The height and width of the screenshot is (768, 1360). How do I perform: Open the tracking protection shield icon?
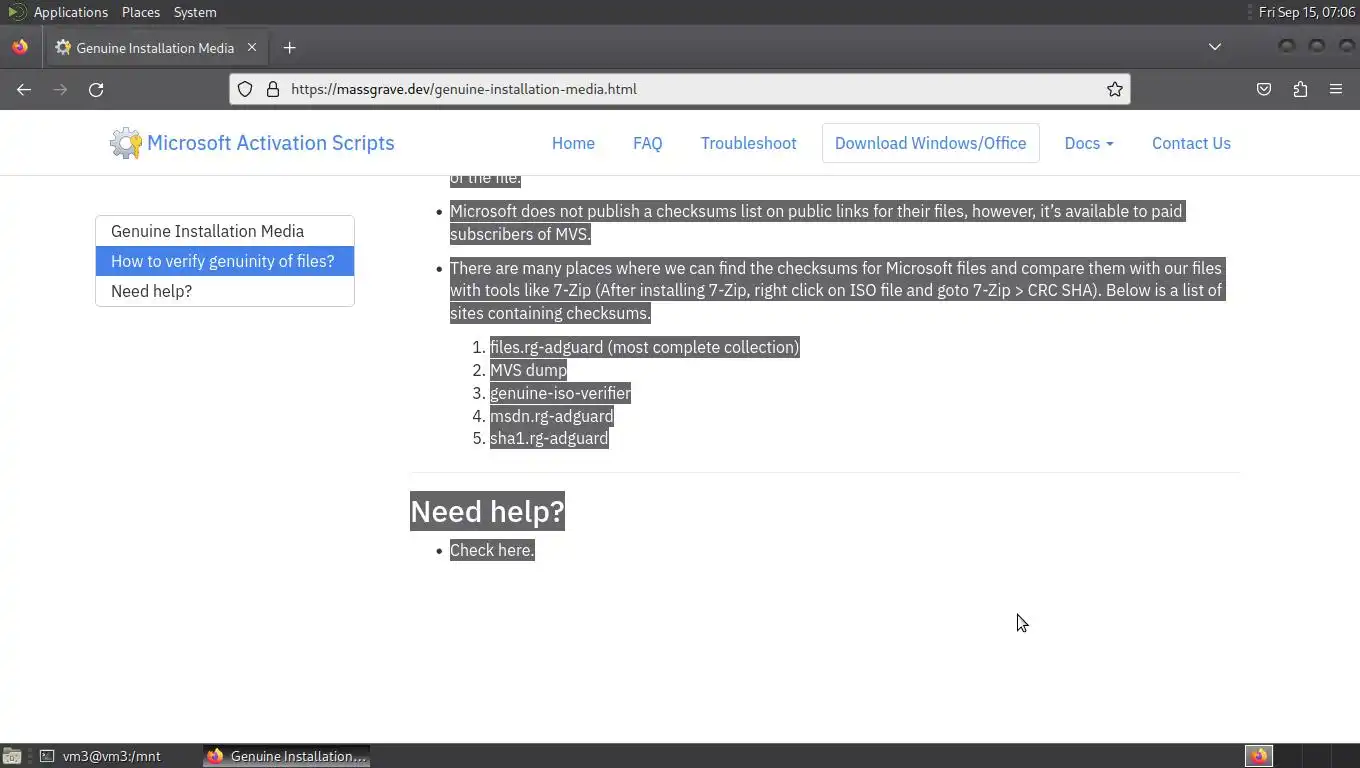tap(245, 89)
